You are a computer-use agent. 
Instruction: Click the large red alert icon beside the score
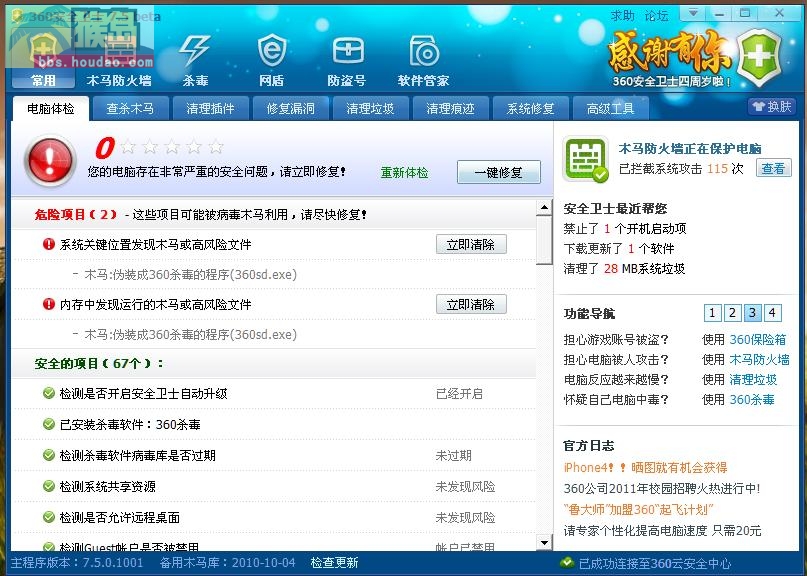pos(50,160)
